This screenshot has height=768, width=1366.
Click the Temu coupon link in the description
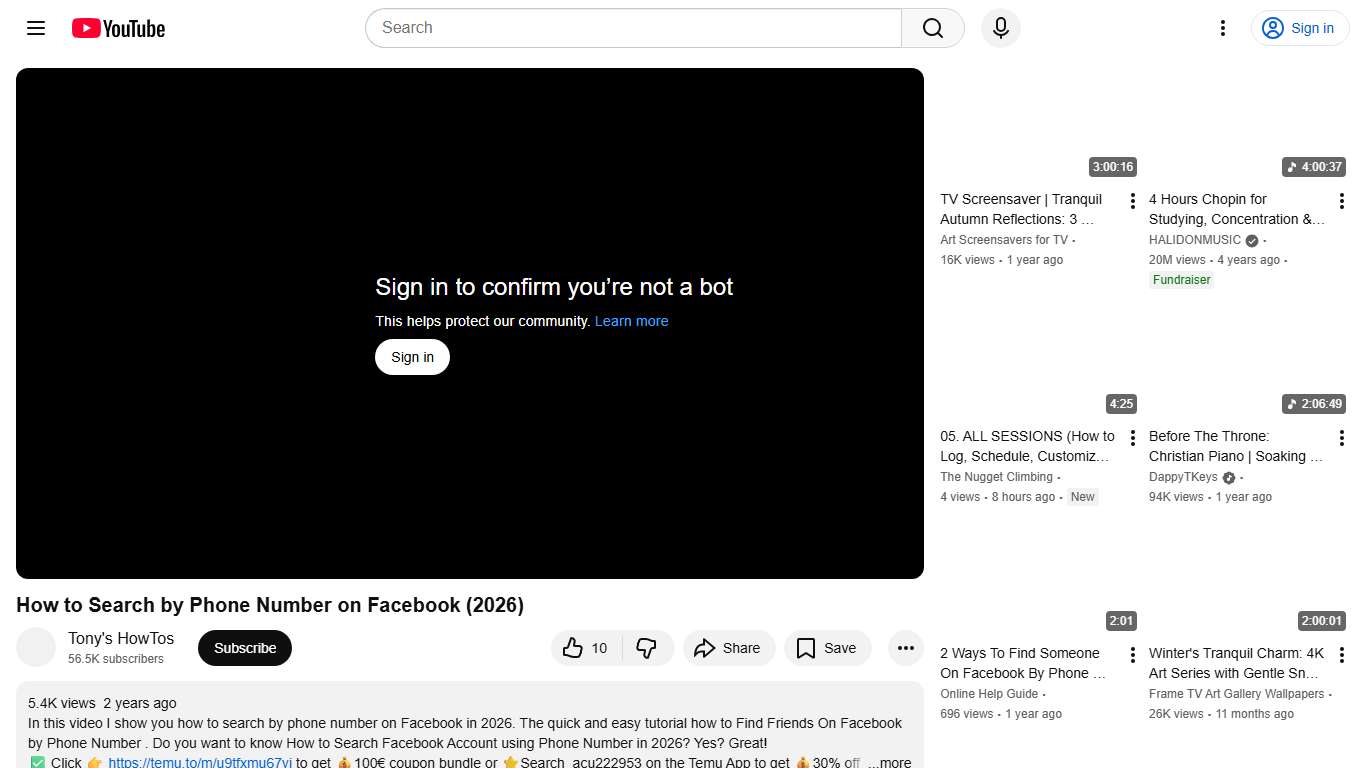click(x=199, y=762)
